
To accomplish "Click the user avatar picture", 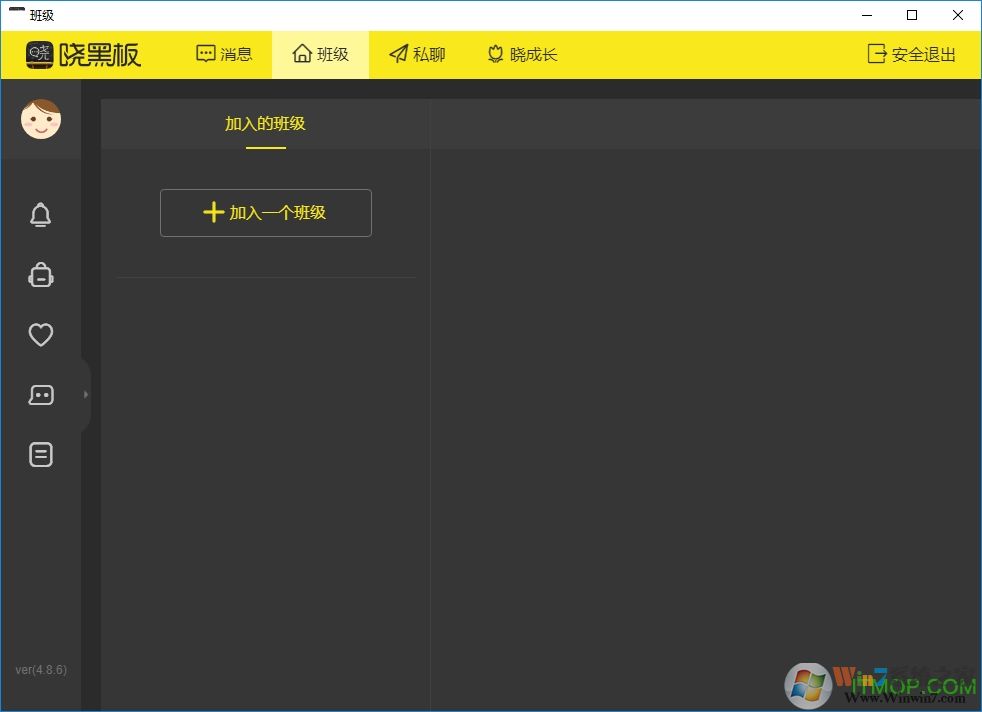I will coord(41,120).
